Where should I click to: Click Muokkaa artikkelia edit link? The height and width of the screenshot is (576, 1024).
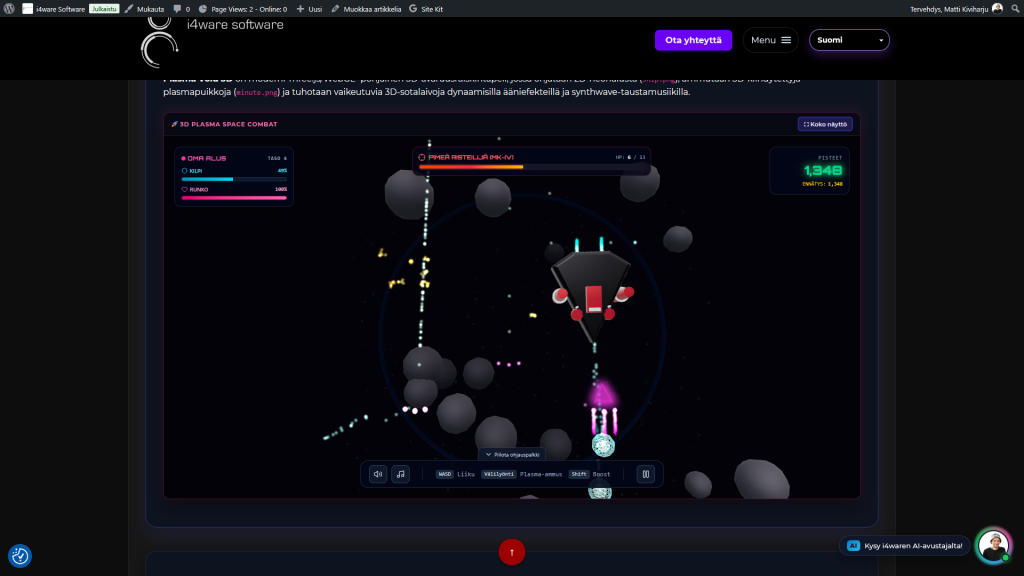tap(366, 9)
